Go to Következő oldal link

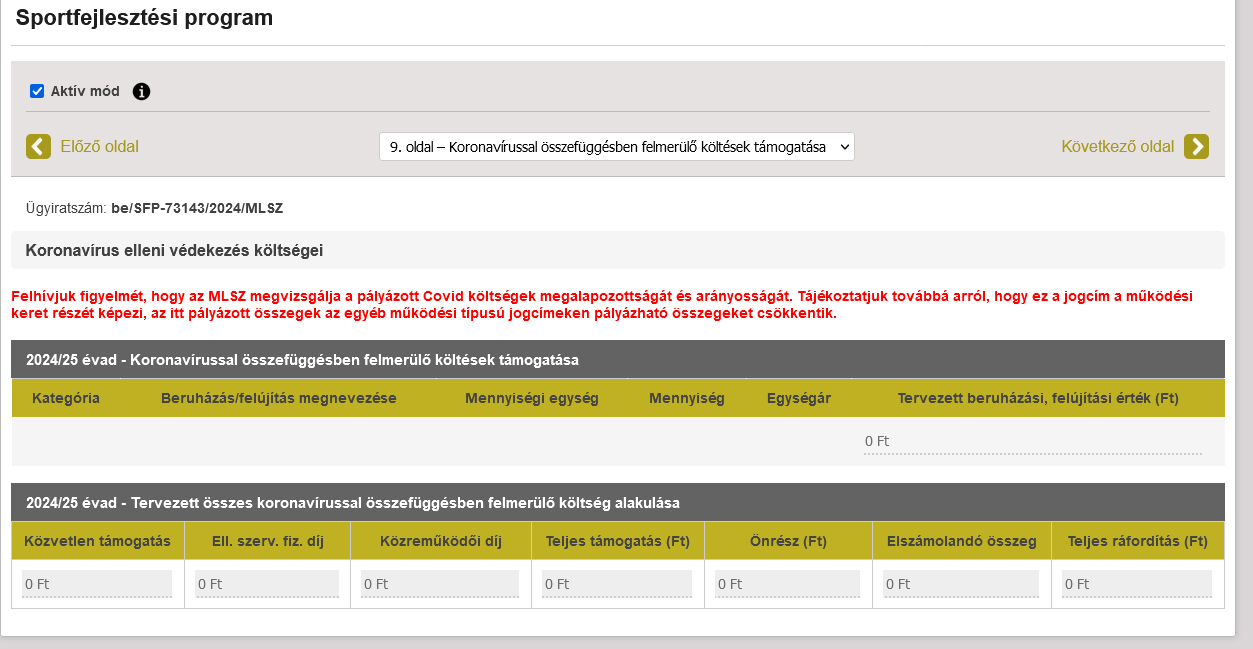[1117, 147]
